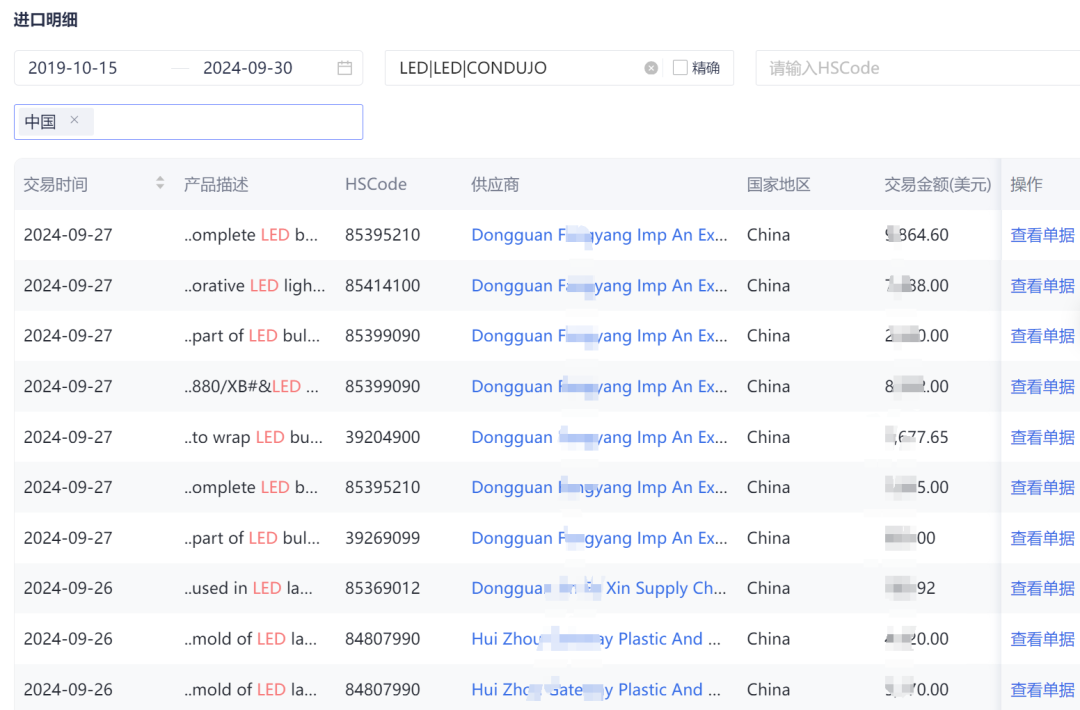Click the keyword box showing LED|LED|CONDUJO
Screen dimensions: 1080x710
(x=510, y=67)
